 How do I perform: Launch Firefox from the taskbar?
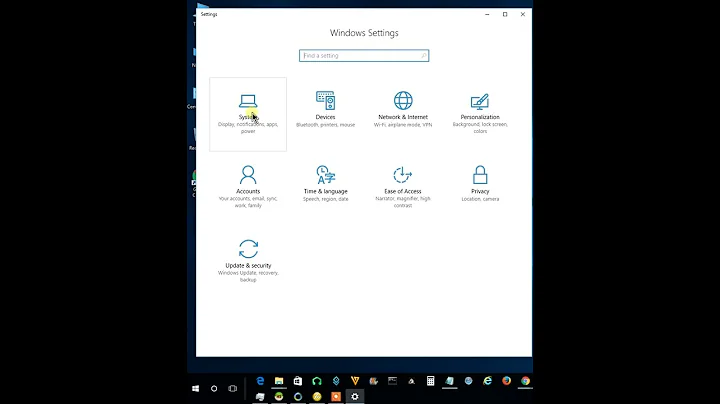click(506, 381)
